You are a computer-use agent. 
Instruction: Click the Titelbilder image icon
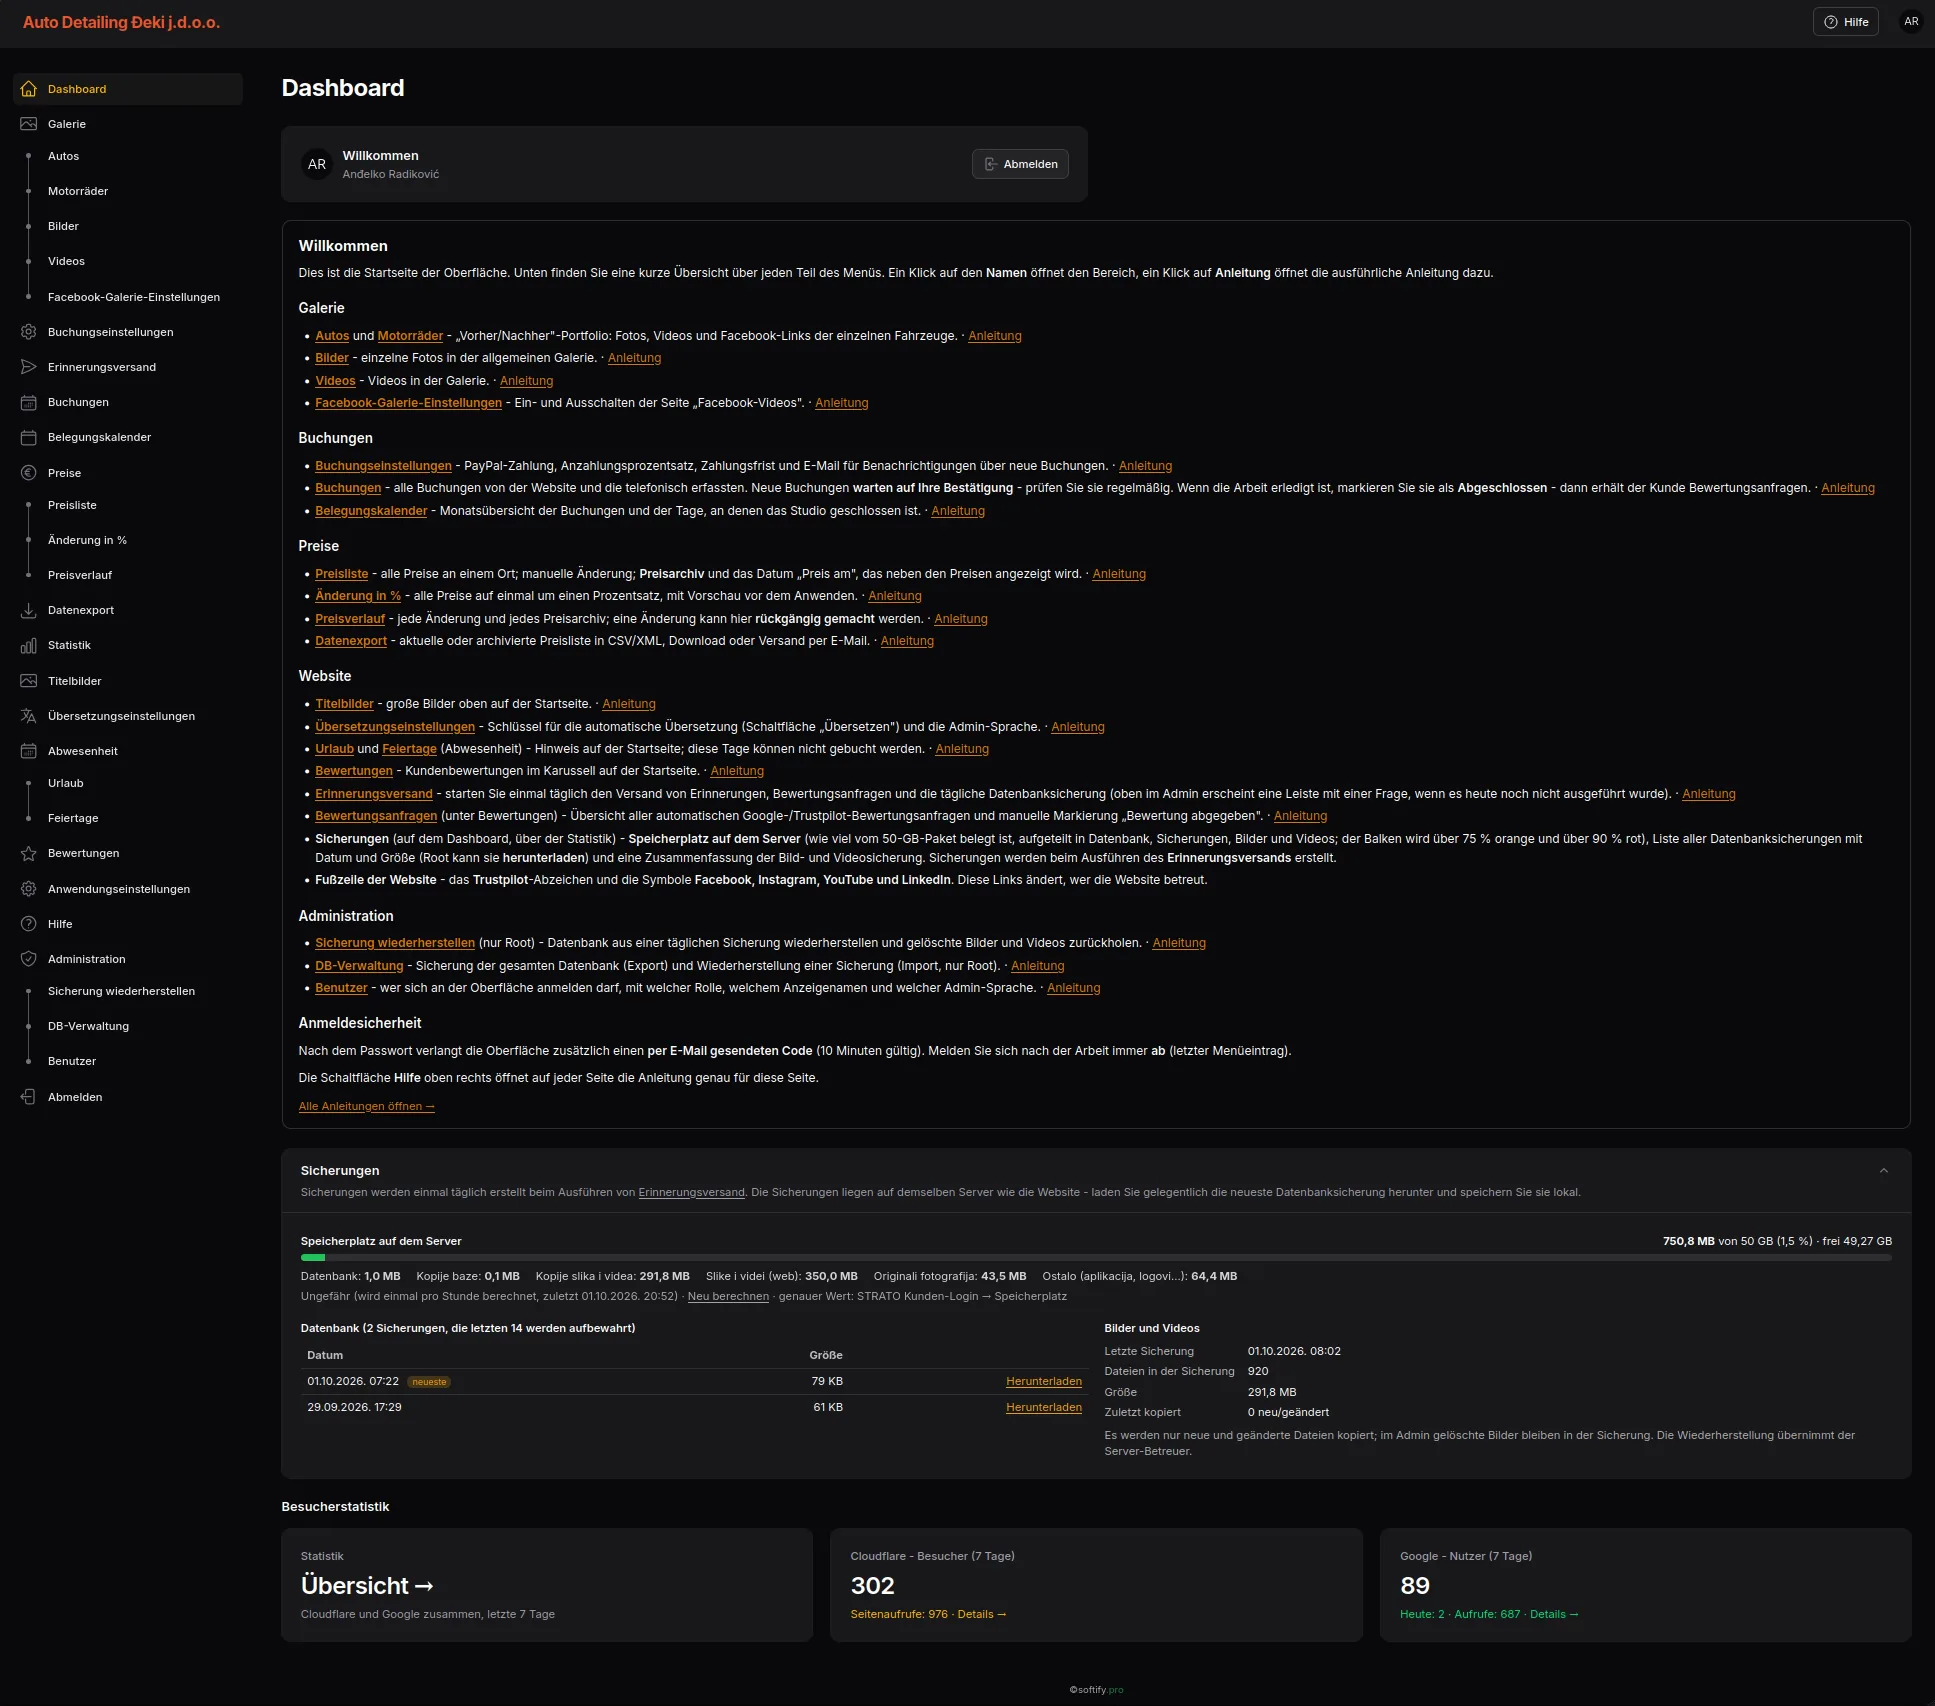(29, 681)
